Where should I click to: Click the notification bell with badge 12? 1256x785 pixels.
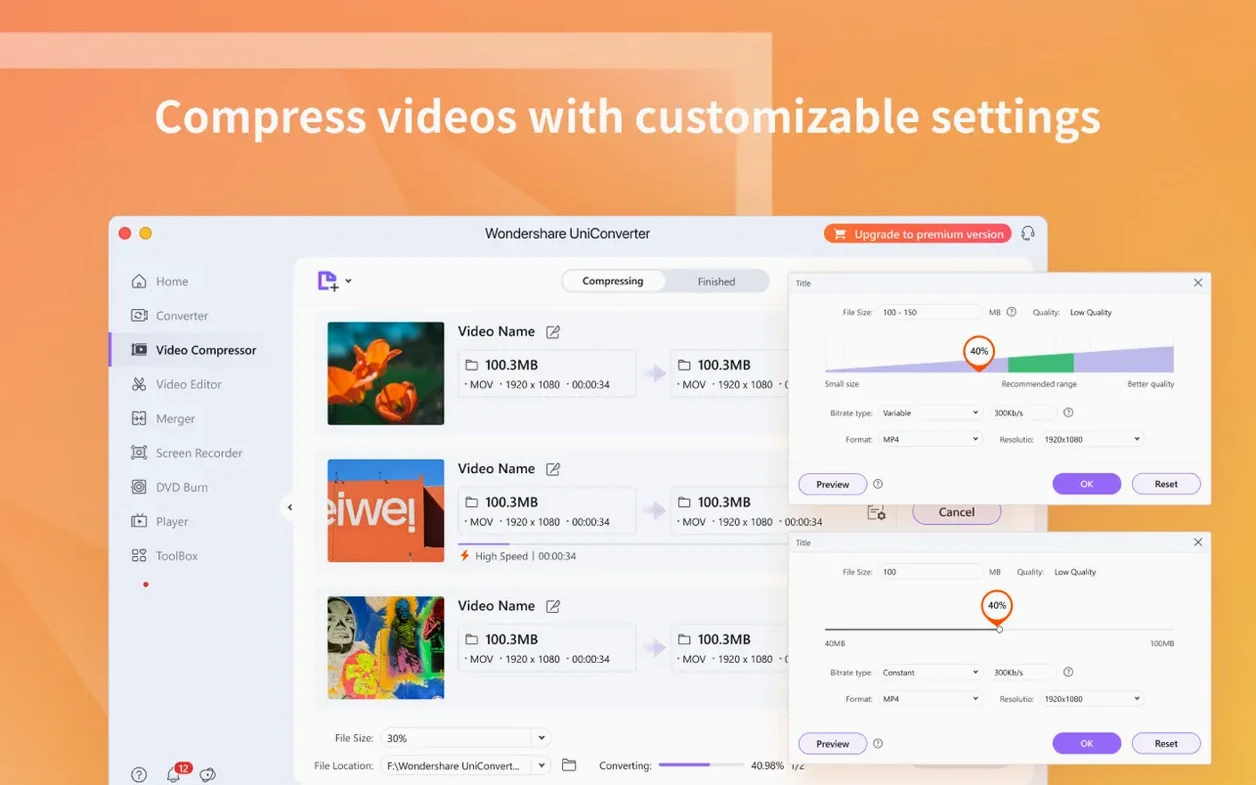[174, 773]
